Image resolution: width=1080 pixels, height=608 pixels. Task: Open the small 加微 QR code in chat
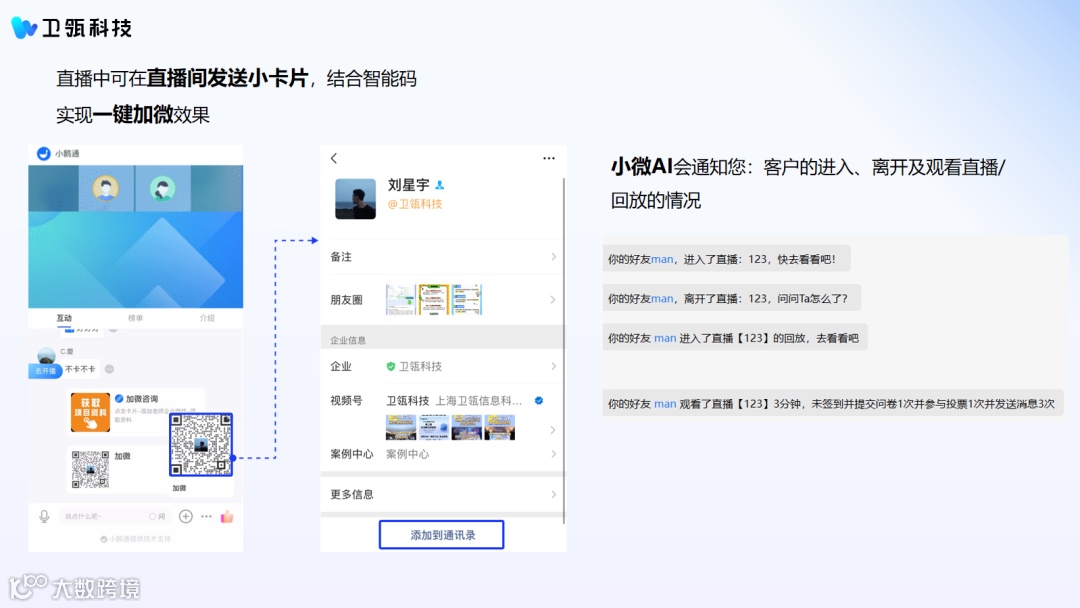pos(90,470)
